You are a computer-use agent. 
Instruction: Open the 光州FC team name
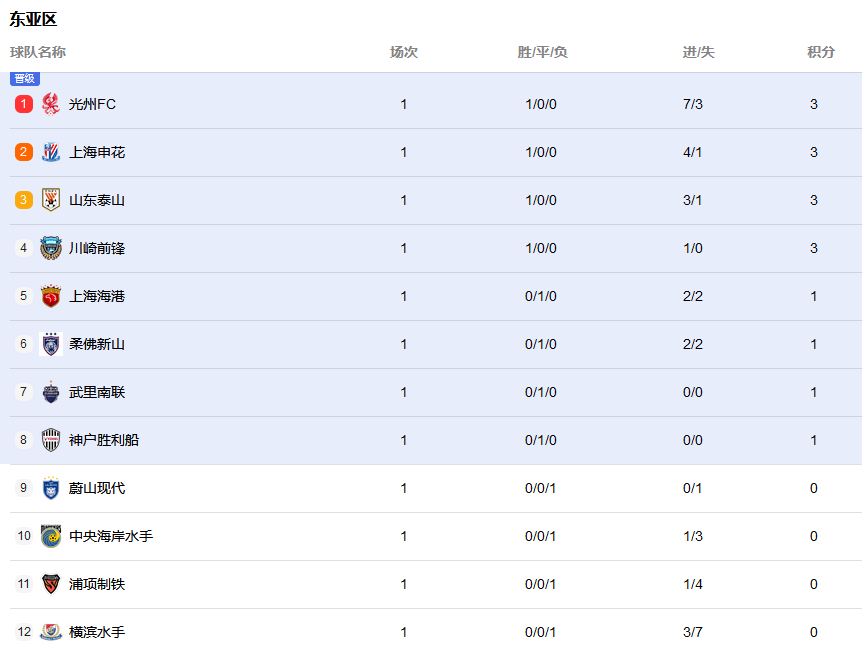click(92, 104)
